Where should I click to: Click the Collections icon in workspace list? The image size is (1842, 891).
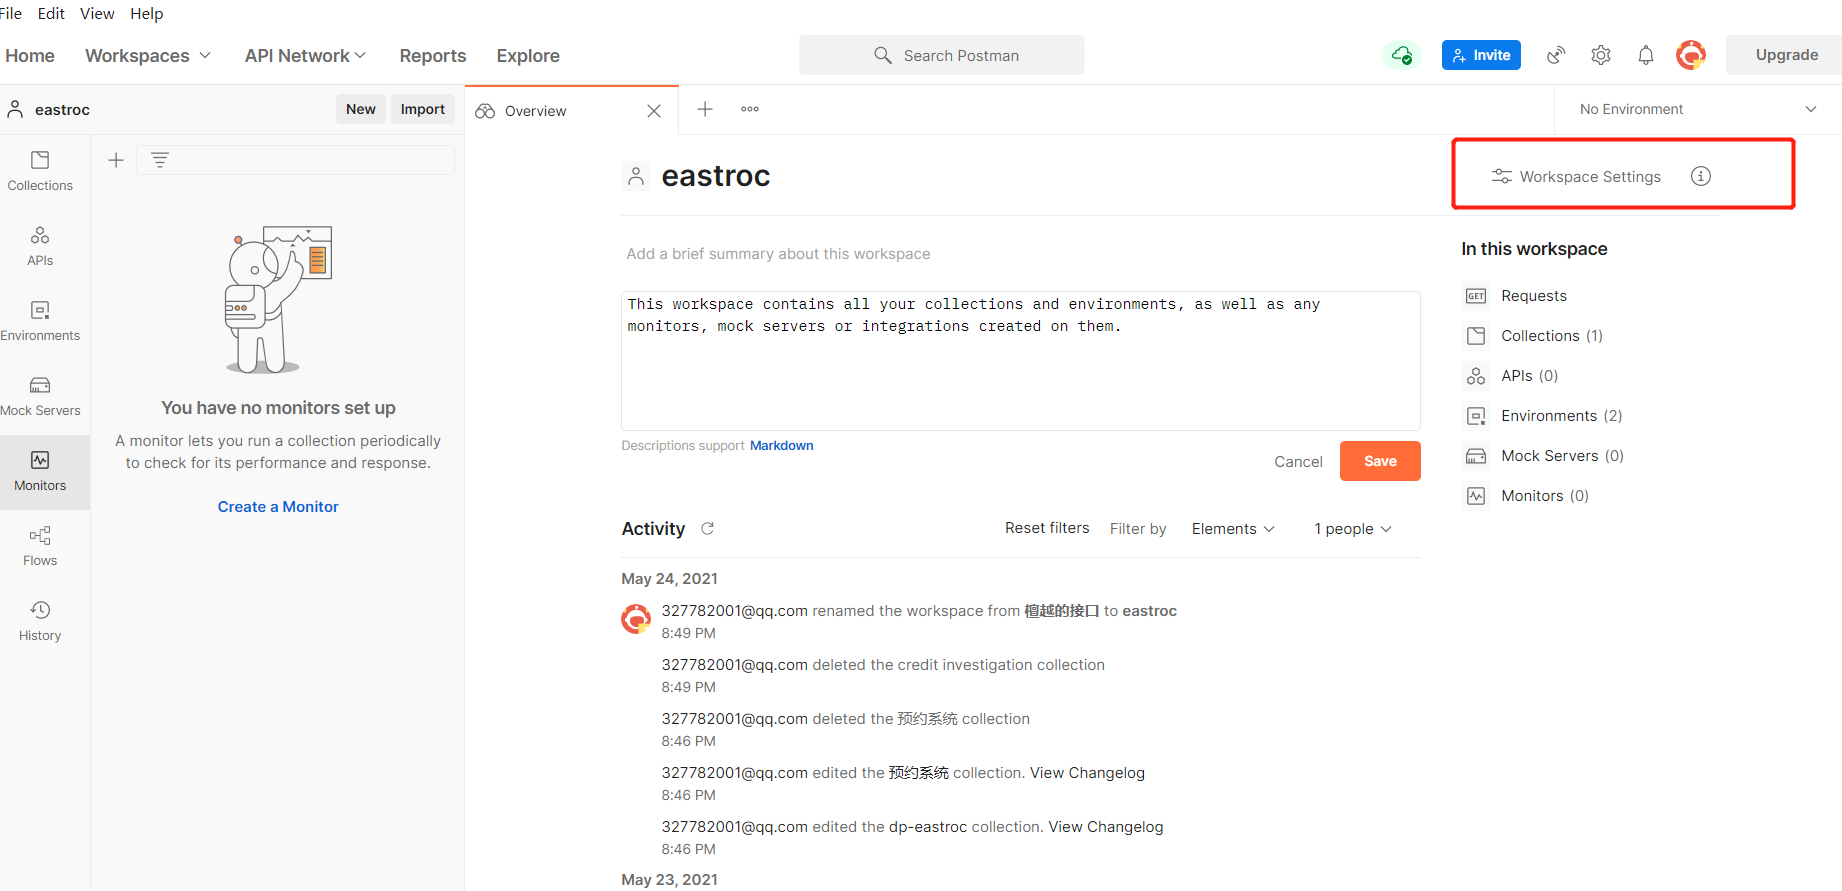click(1476, 336)
